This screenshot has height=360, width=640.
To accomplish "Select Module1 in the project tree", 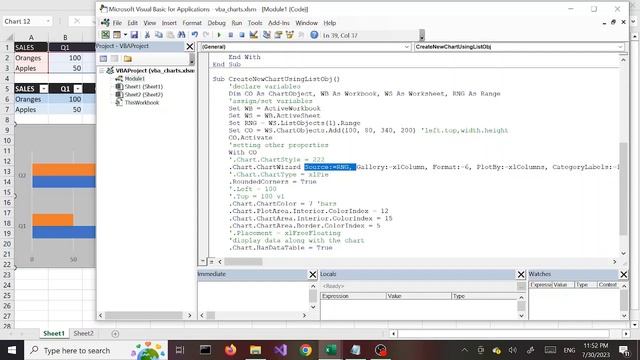I will point(134,78).
